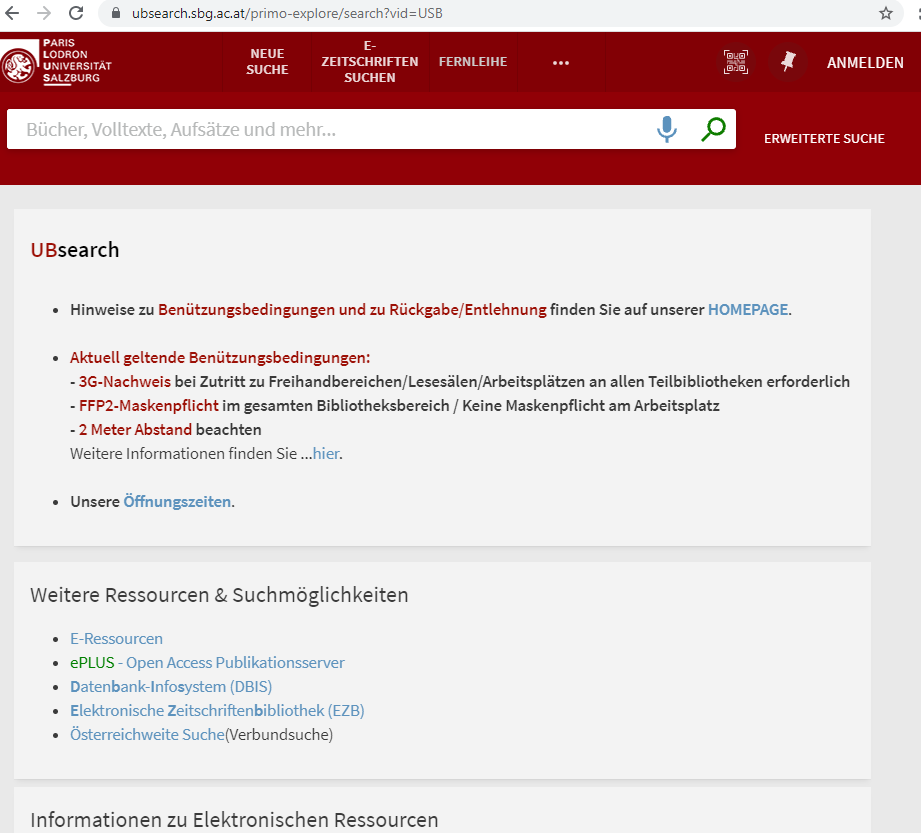Image resolution: width=921 pixels, height=833 pixels.
Task: Bookmark page with the star icon
Action: pos(886,13)
